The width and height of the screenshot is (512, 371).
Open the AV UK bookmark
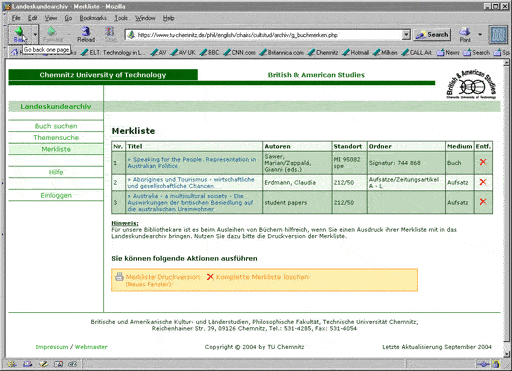tap(183, 52)
